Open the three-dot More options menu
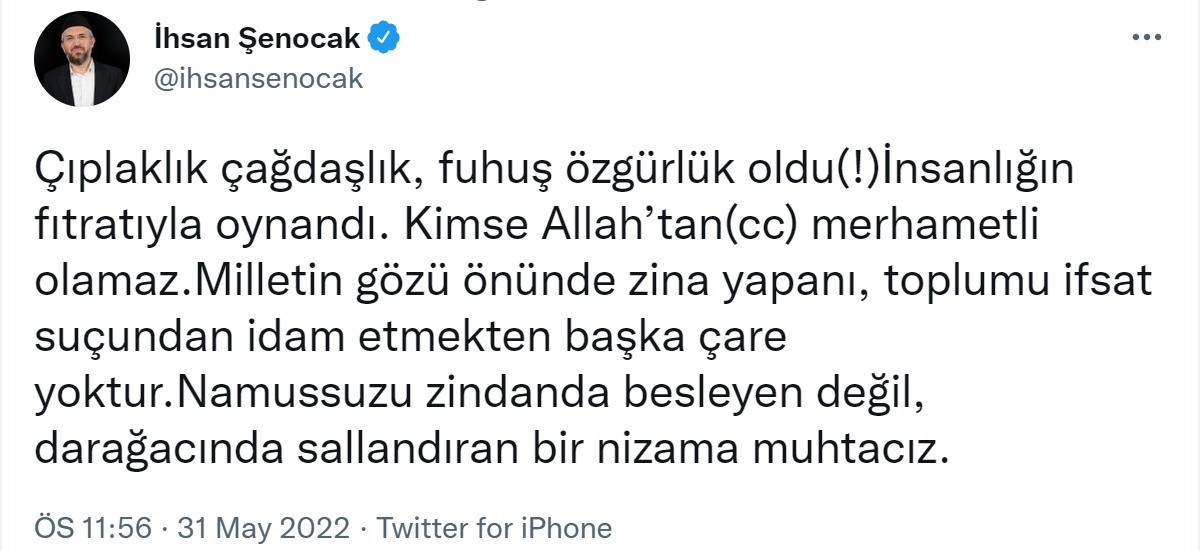Viewport: 1203px width, 551px height. pos(1146,37)
